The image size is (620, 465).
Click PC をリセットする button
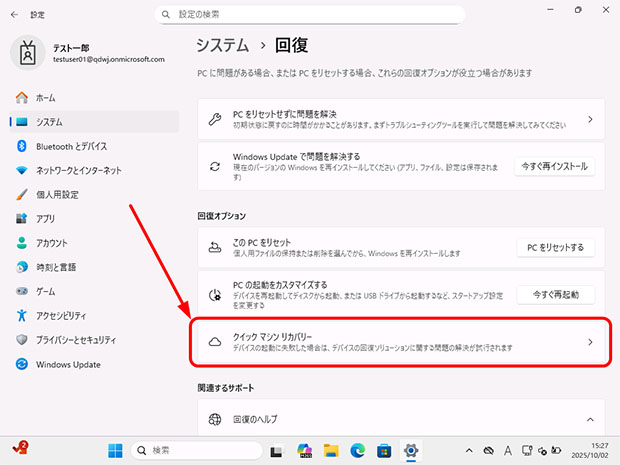[555, 248]
